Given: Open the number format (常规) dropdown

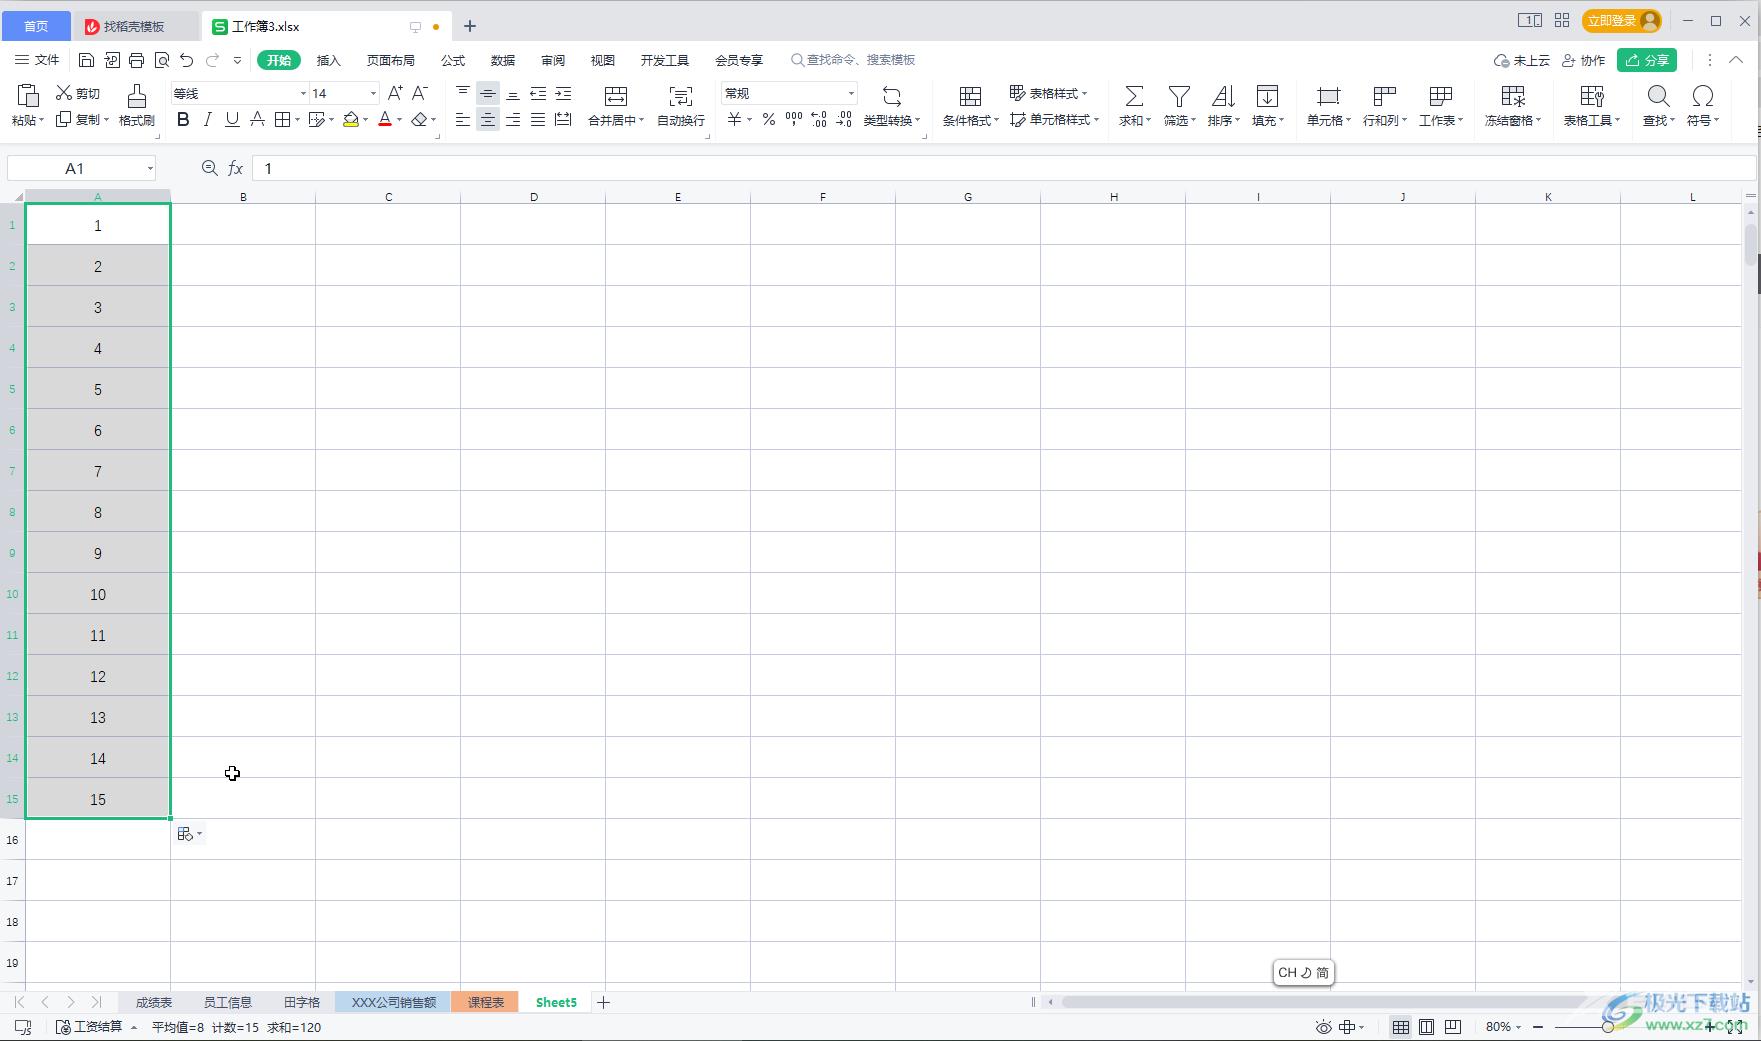Looking at the screenshot, I should (x=851, y=93).
